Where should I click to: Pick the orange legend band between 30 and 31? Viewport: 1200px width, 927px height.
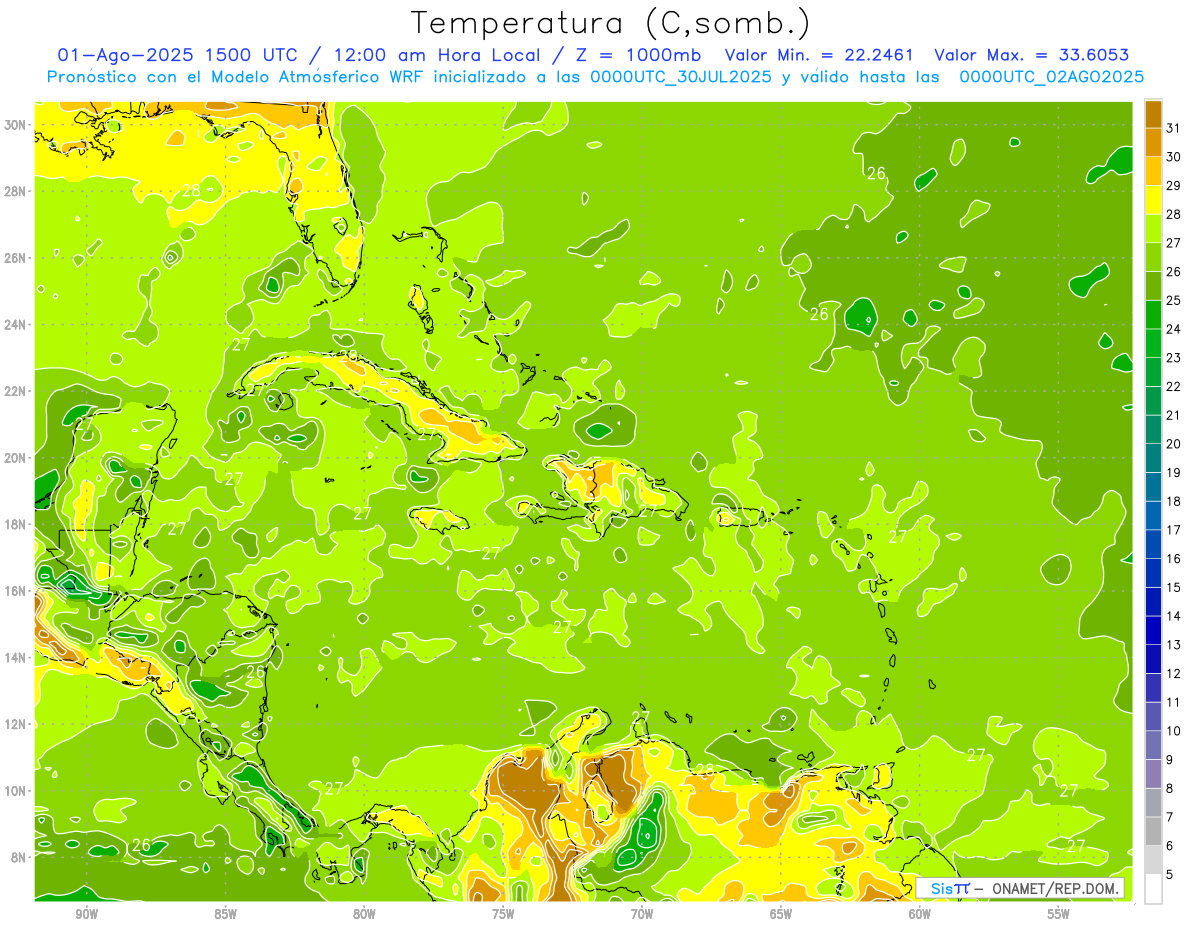(x=1153, y=142)
